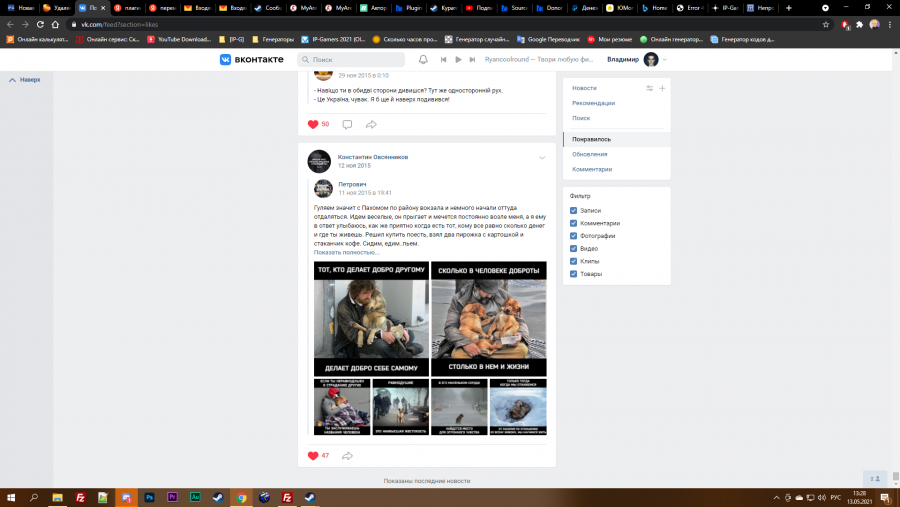Open the [IP-G] bookmarks folder
The height and width of the screenshot is (507, 900).
pos(232,39)
